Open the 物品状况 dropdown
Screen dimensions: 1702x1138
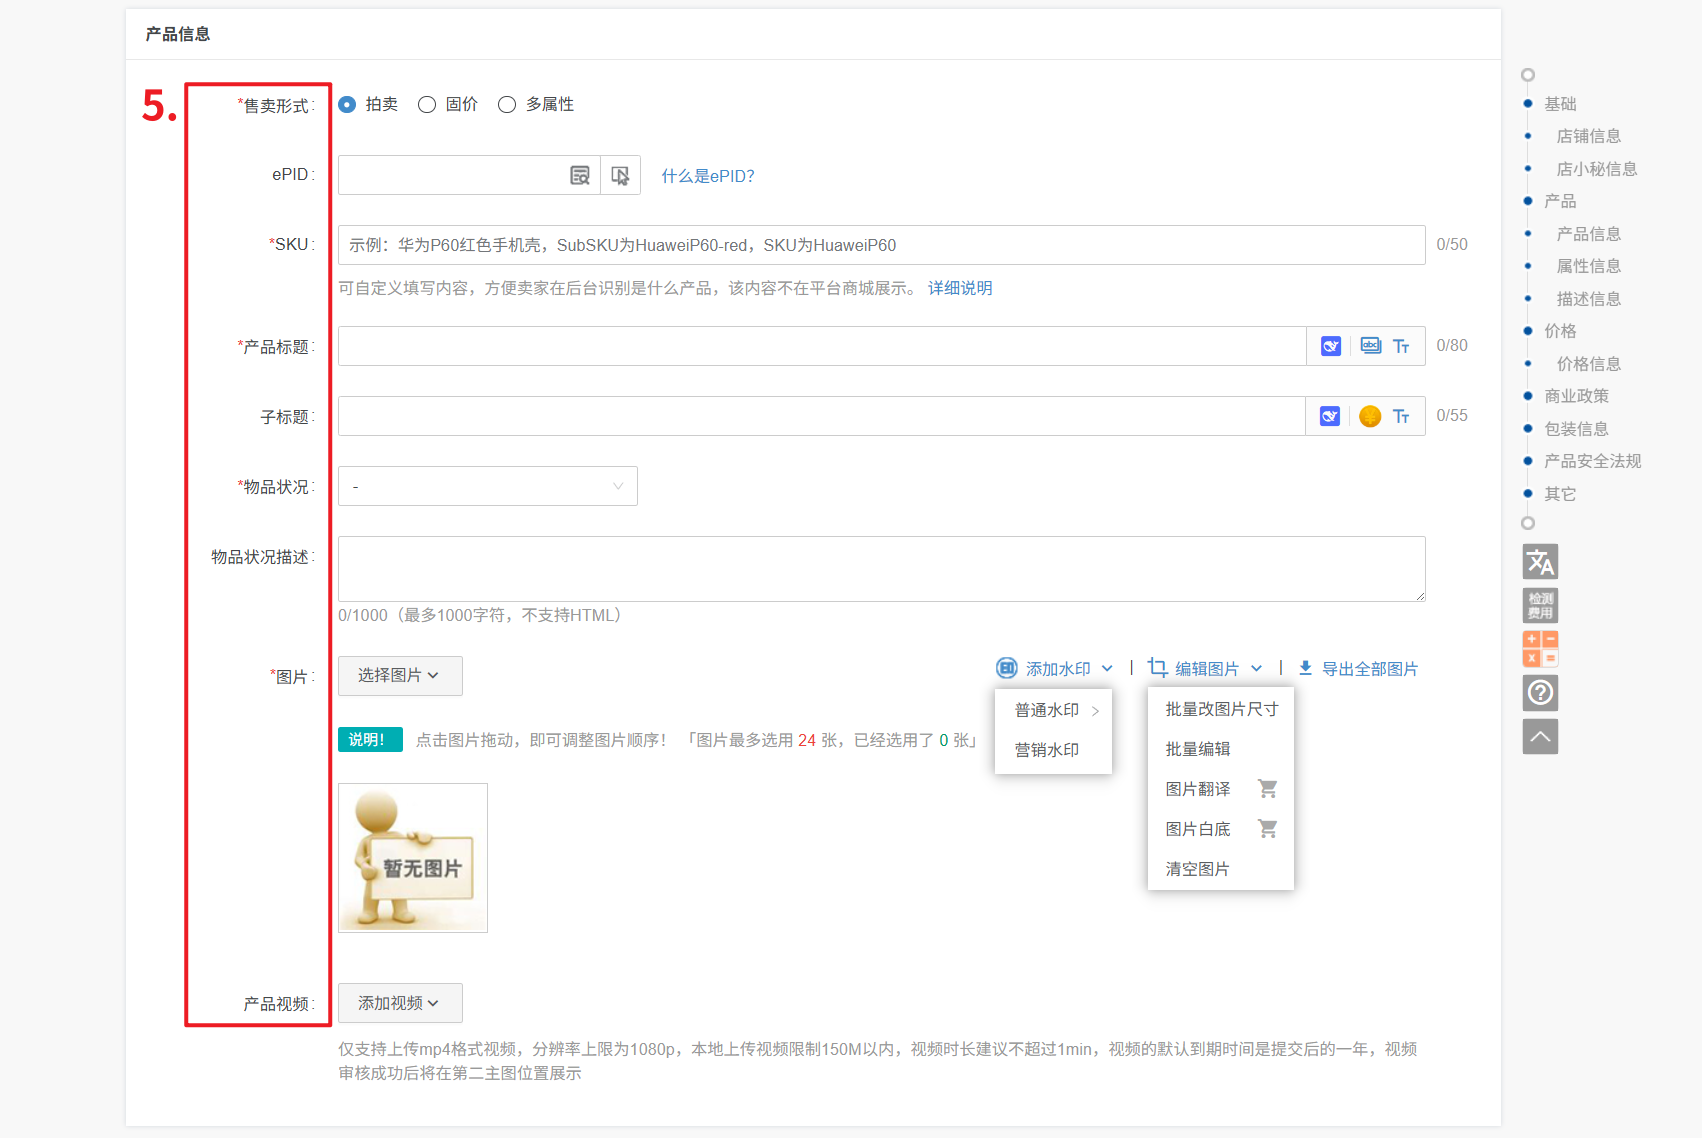coord(487,486)
